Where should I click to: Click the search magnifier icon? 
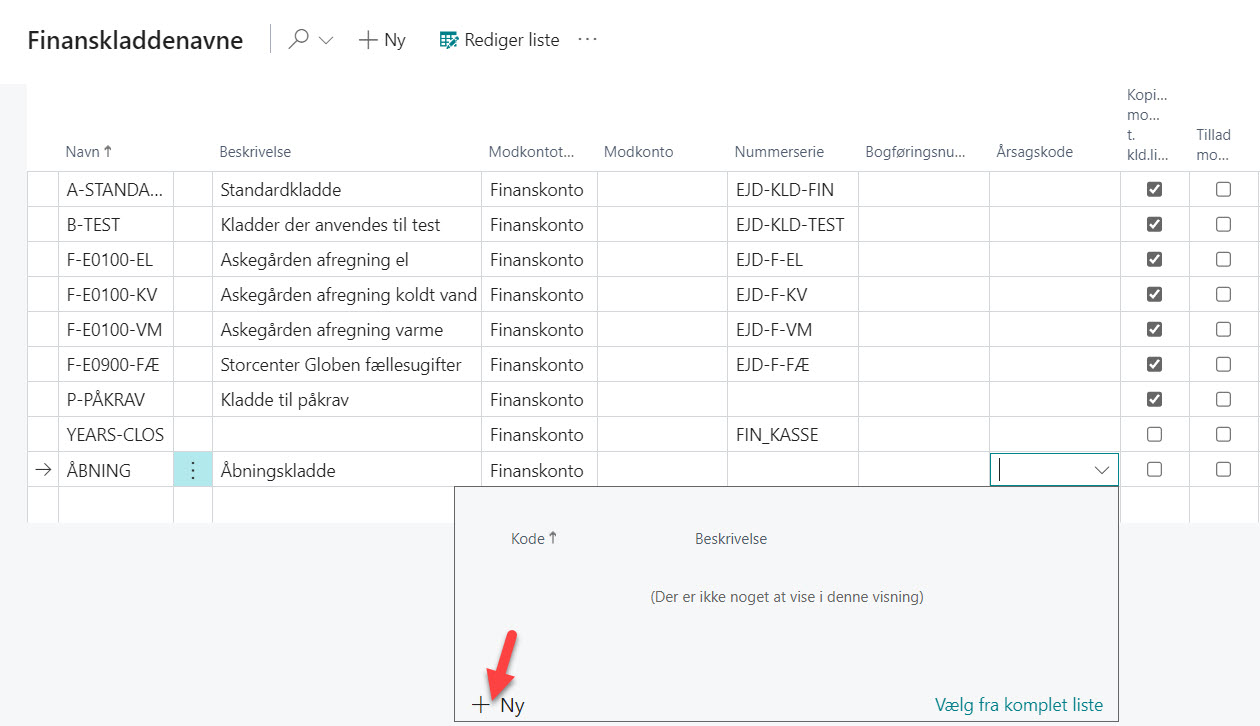(x=298, y=40)
